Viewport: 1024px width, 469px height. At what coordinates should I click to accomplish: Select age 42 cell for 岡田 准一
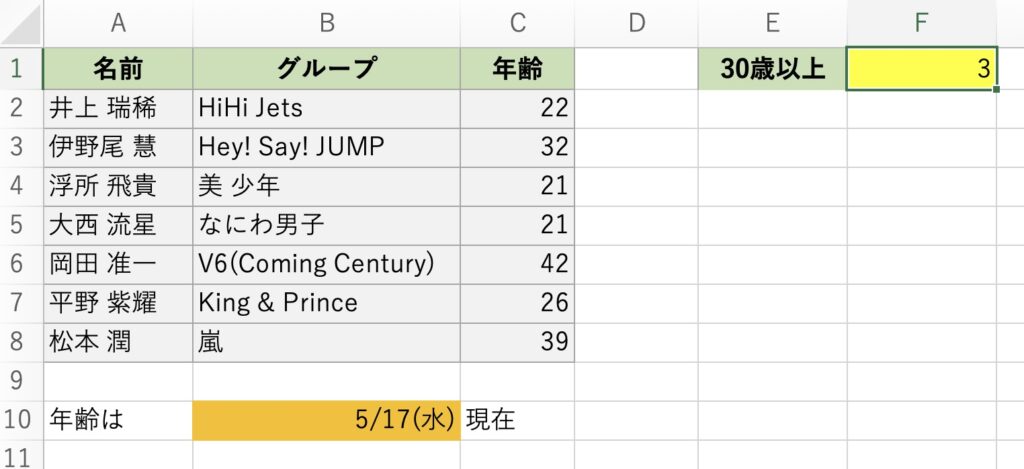click(517, 264)
